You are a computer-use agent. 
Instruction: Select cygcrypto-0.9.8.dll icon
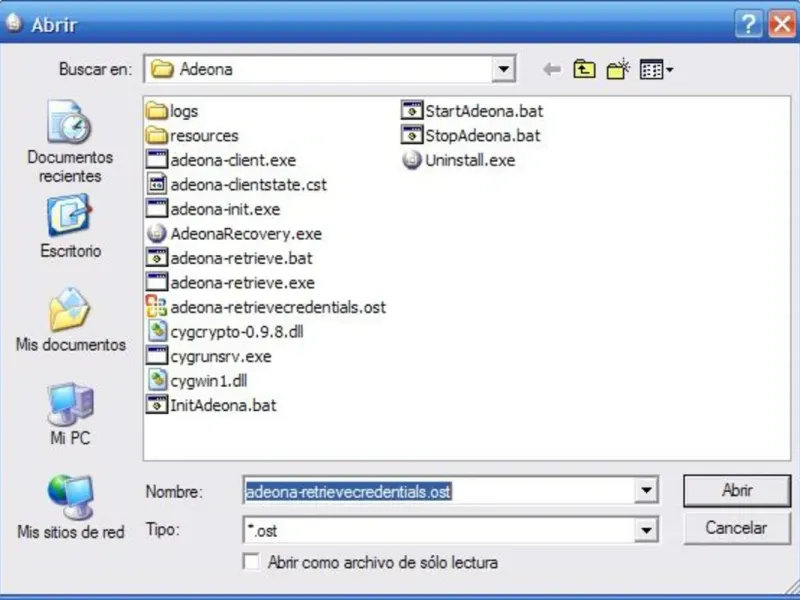[x=157, y=331]
